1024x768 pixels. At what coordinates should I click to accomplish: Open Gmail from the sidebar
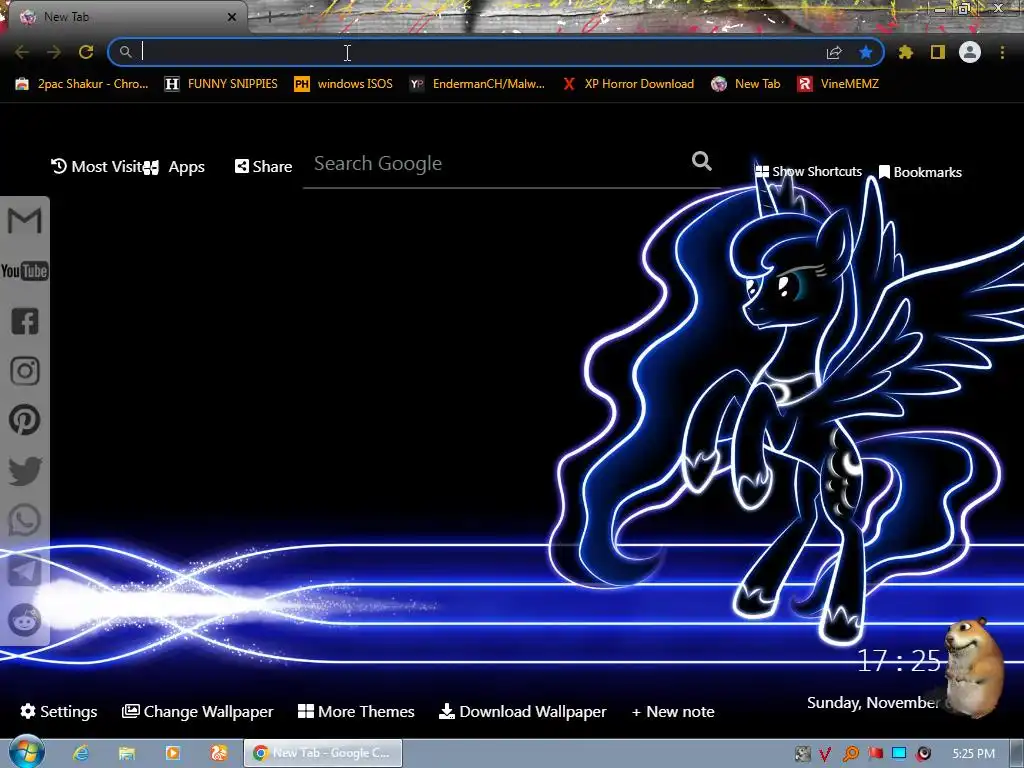[25, 221]
